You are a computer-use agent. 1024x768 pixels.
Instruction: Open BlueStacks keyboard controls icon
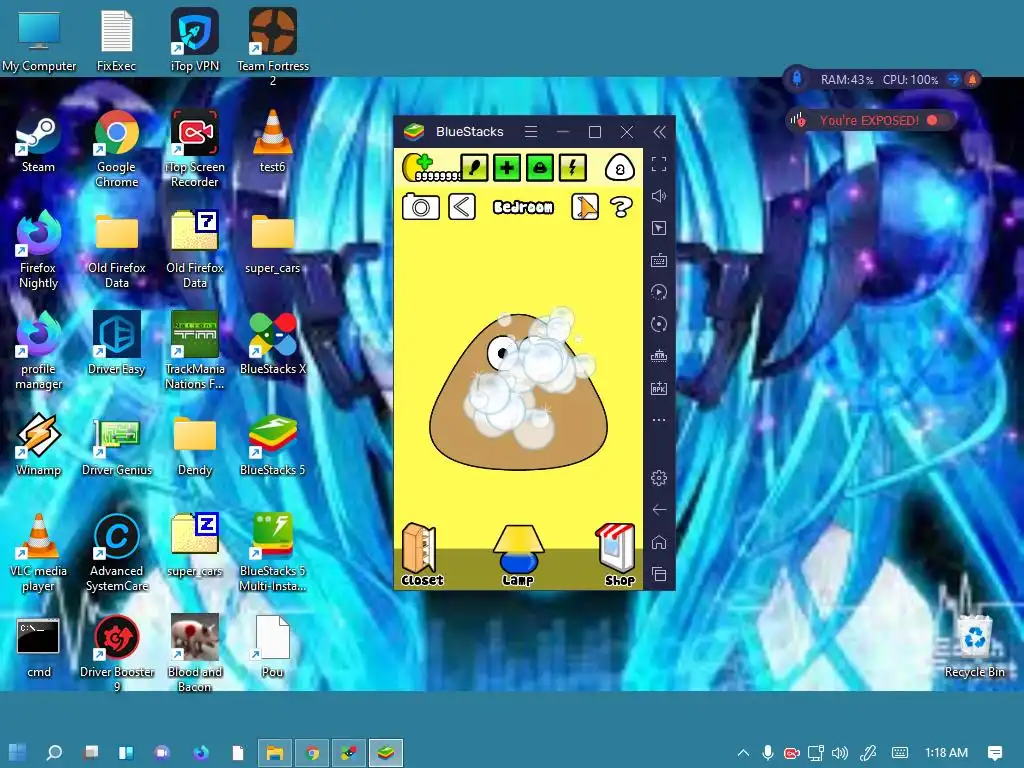pyautogui.click(x=659, y=260)
